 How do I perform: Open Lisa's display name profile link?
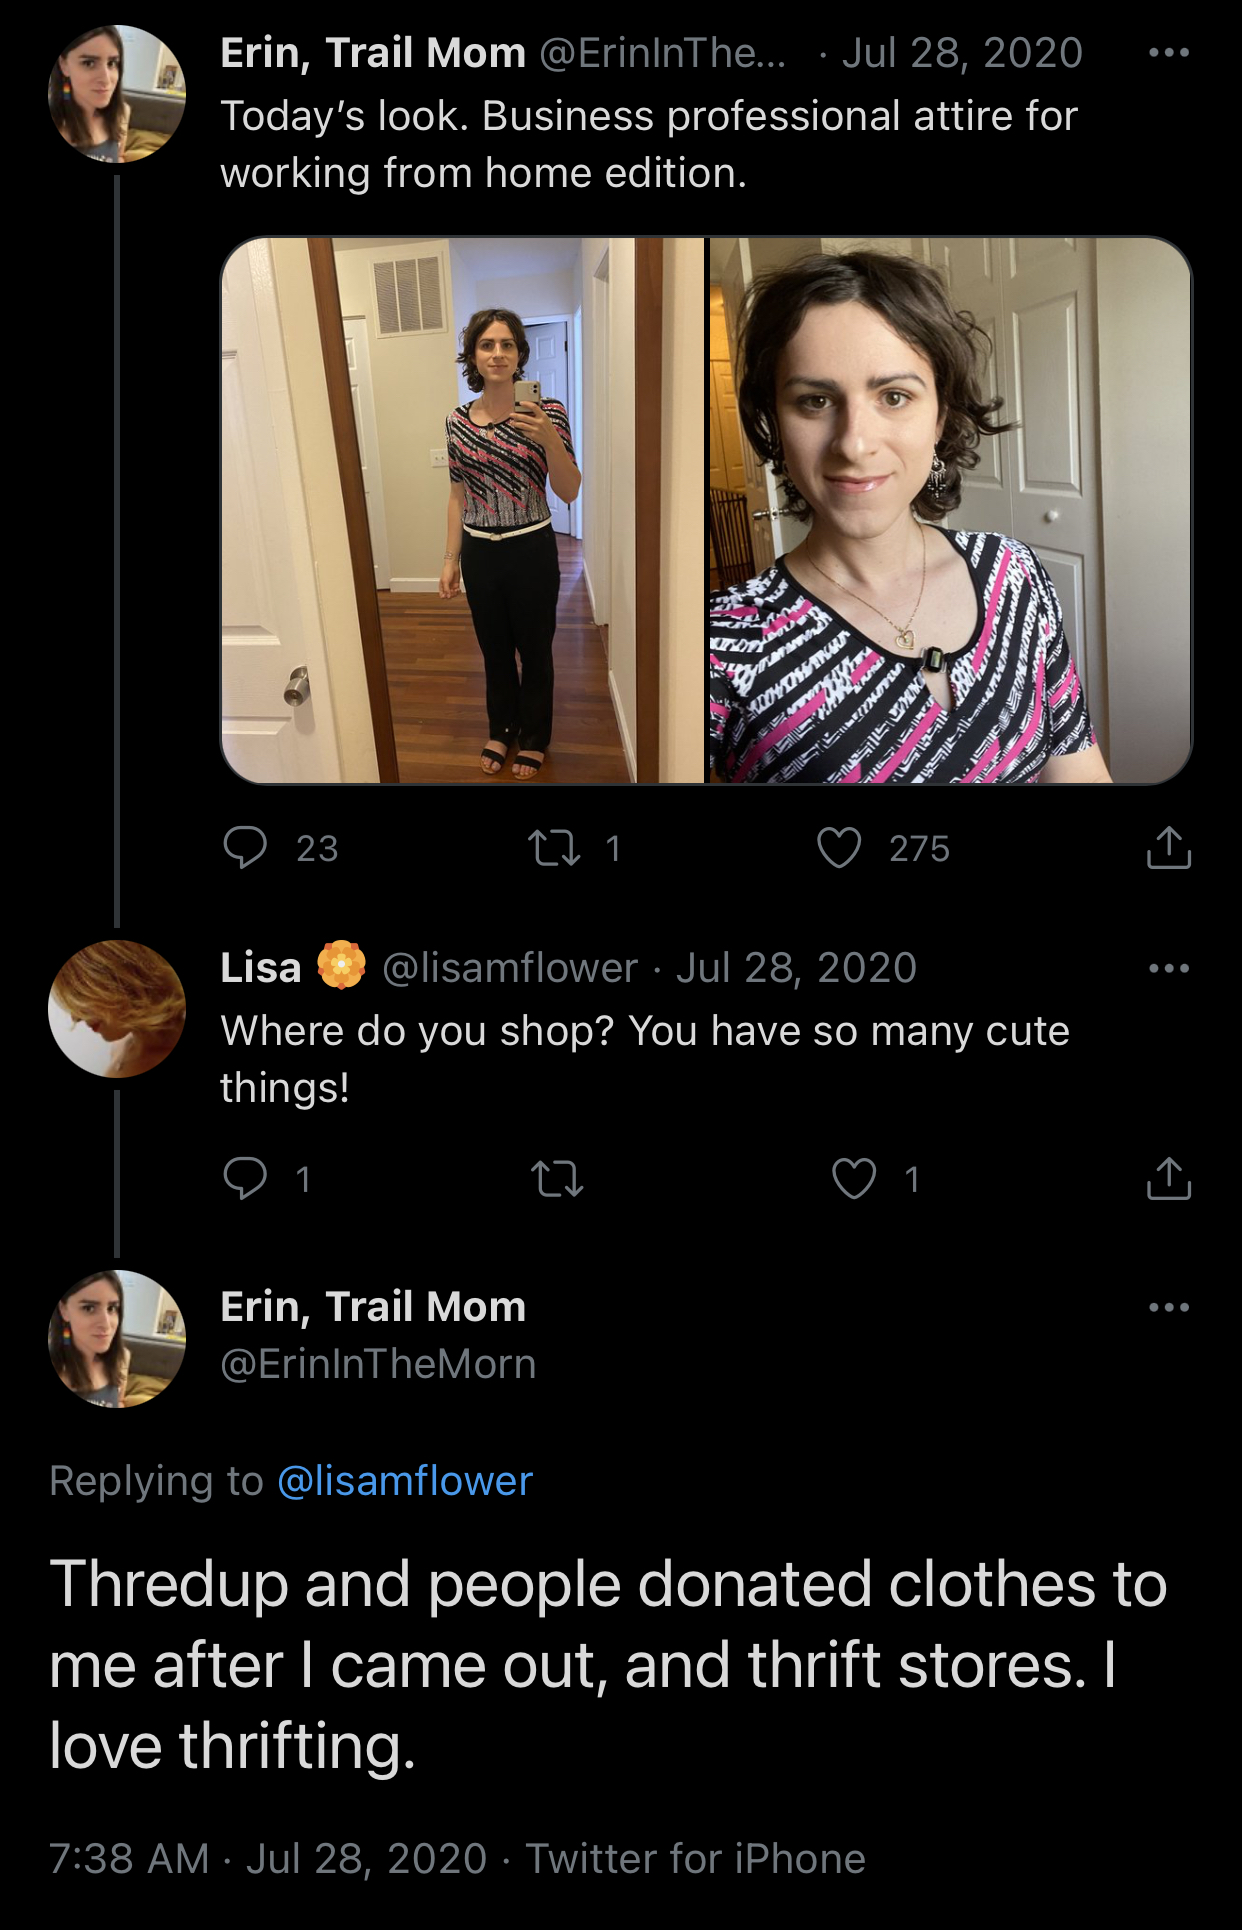[261, 968]
